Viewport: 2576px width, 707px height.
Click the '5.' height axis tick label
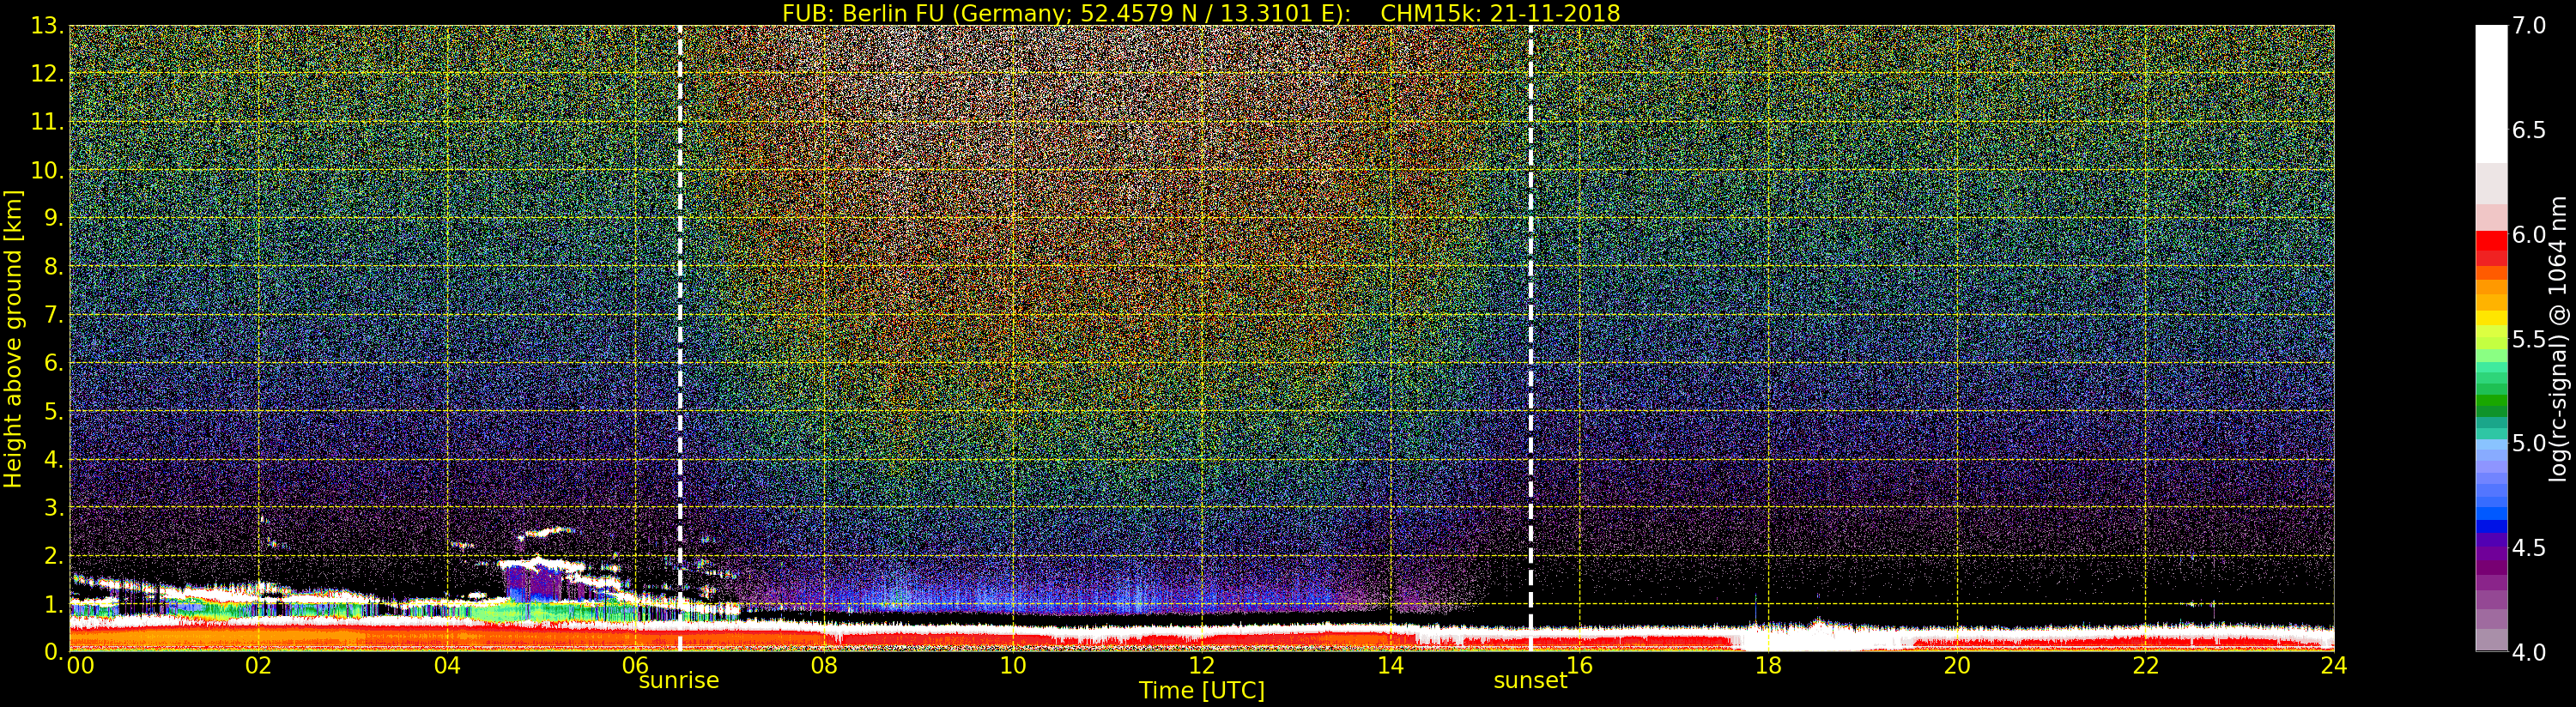tap(53, 411)
